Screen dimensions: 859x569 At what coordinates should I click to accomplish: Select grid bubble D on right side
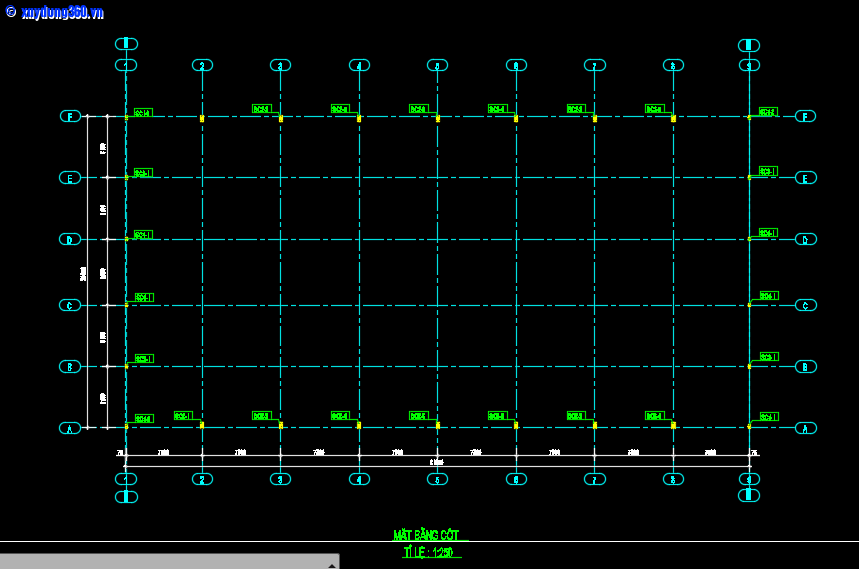(805, 239)
